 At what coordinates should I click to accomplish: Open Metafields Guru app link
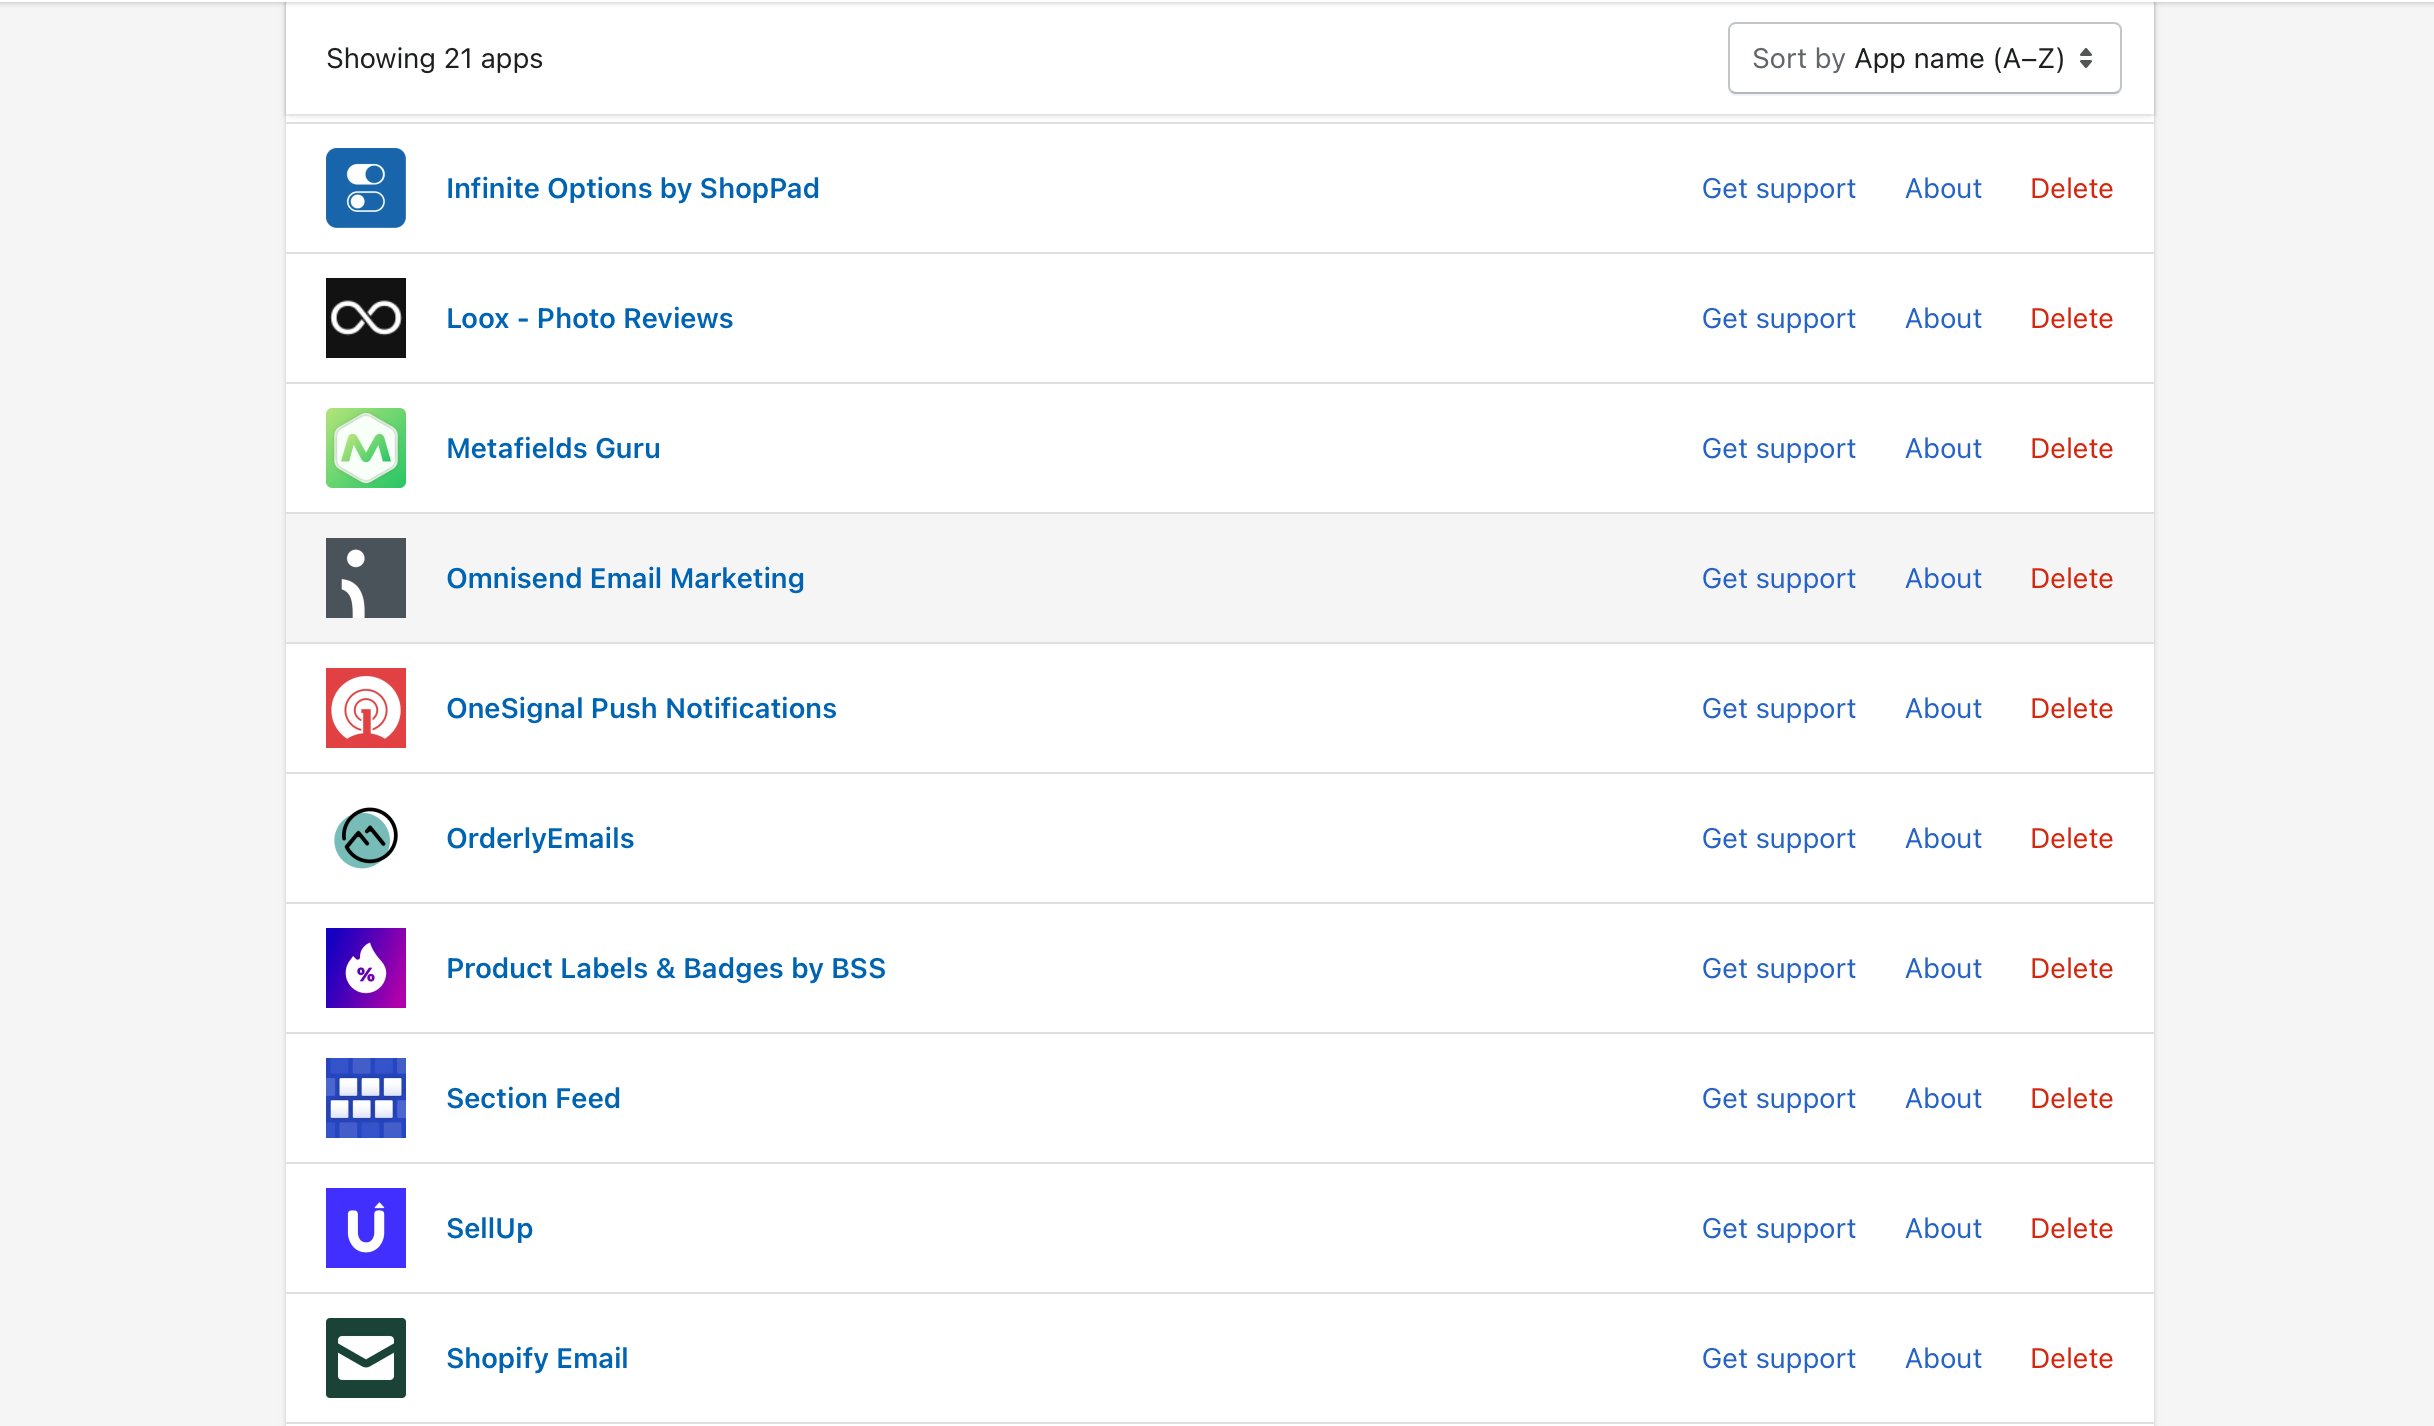point(553,448)
